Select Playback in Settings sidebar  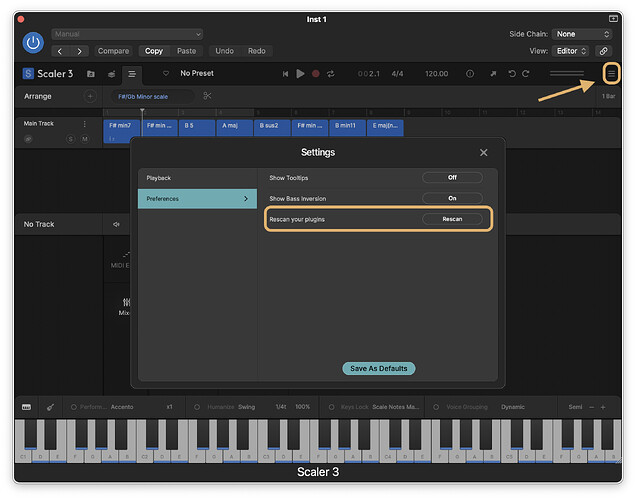(x=197, y=178)
